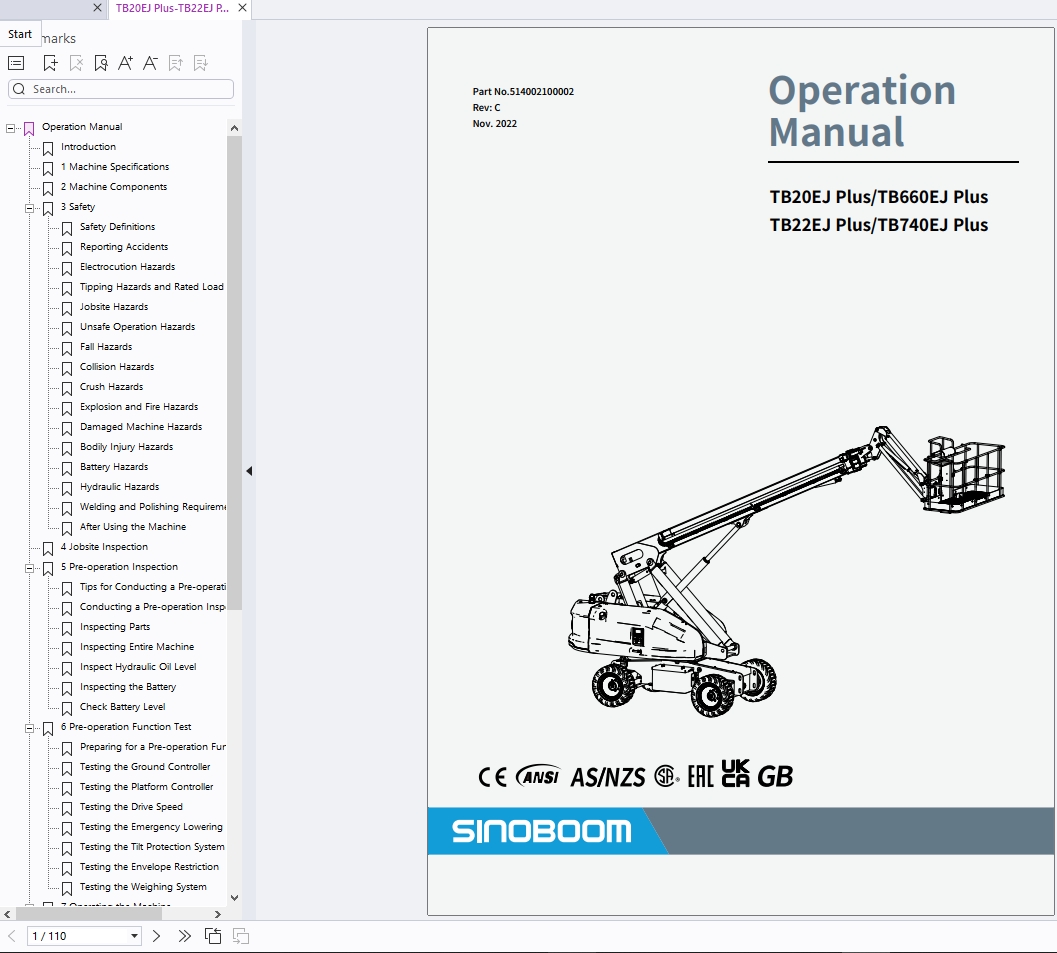
Task: Click the bookmark panel vertical scrollbar thumb
Action: click(234, 370)
